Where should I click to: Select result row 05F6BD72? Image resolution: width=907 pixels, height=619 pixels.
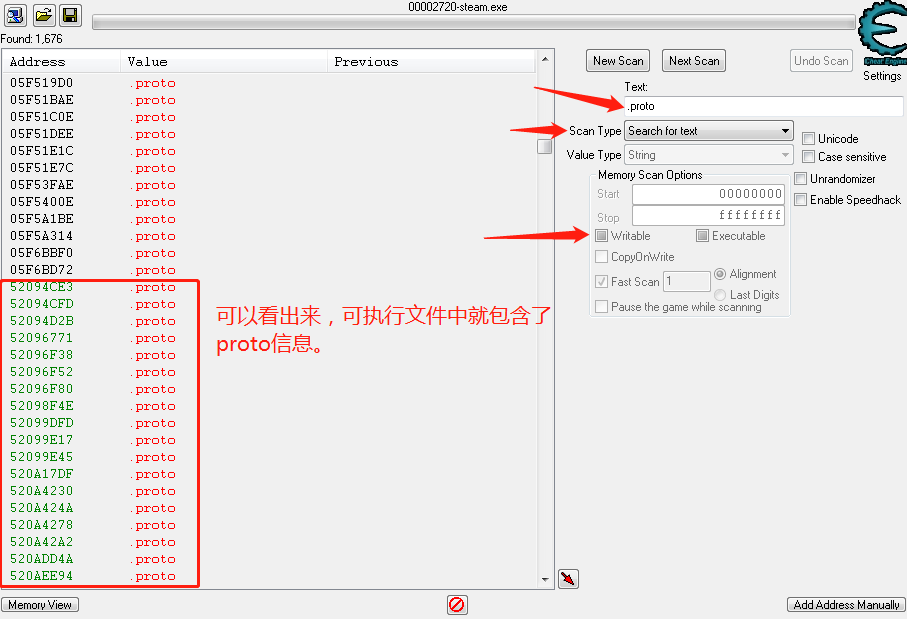click(269, 270)
